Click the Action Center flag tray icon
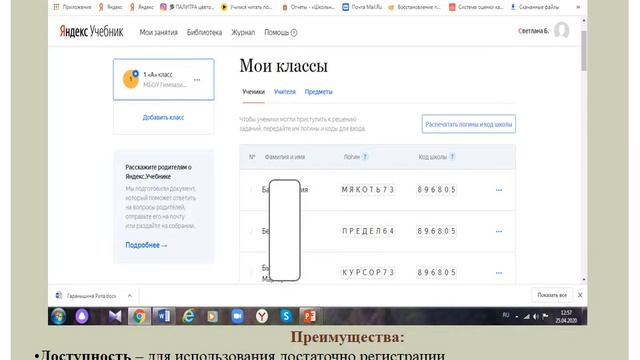The image size is (640, 360). click(545, 316)
